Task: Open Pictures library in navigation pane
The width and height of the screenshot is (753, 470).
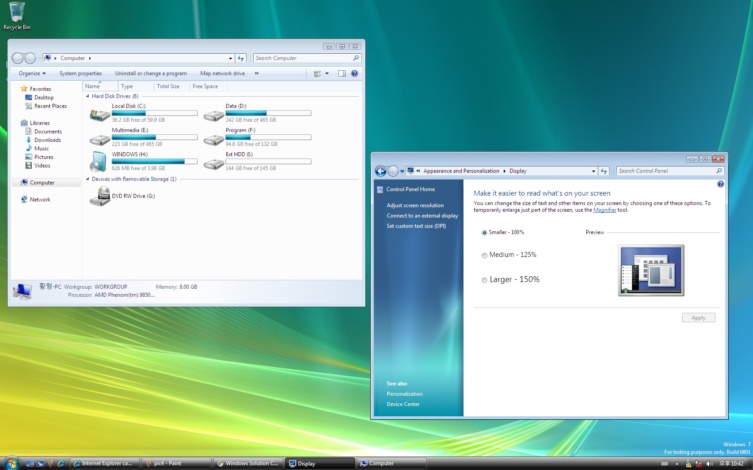Action: [44, 157]
